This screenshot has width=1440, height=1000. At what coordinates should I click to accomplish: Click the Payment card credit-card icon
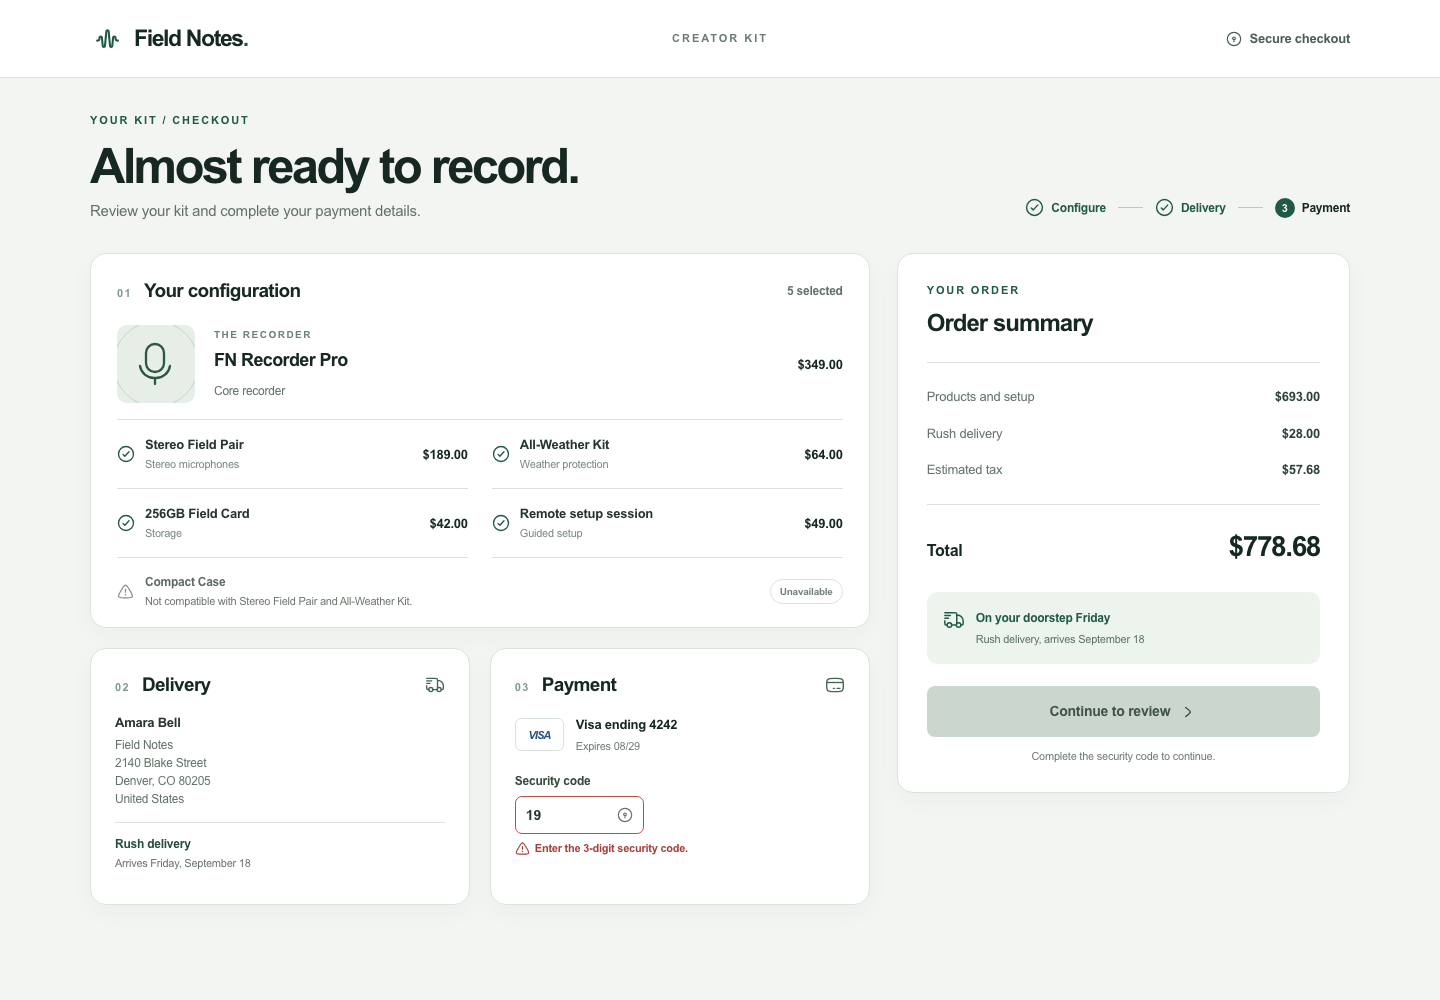(x=835, y=685)
